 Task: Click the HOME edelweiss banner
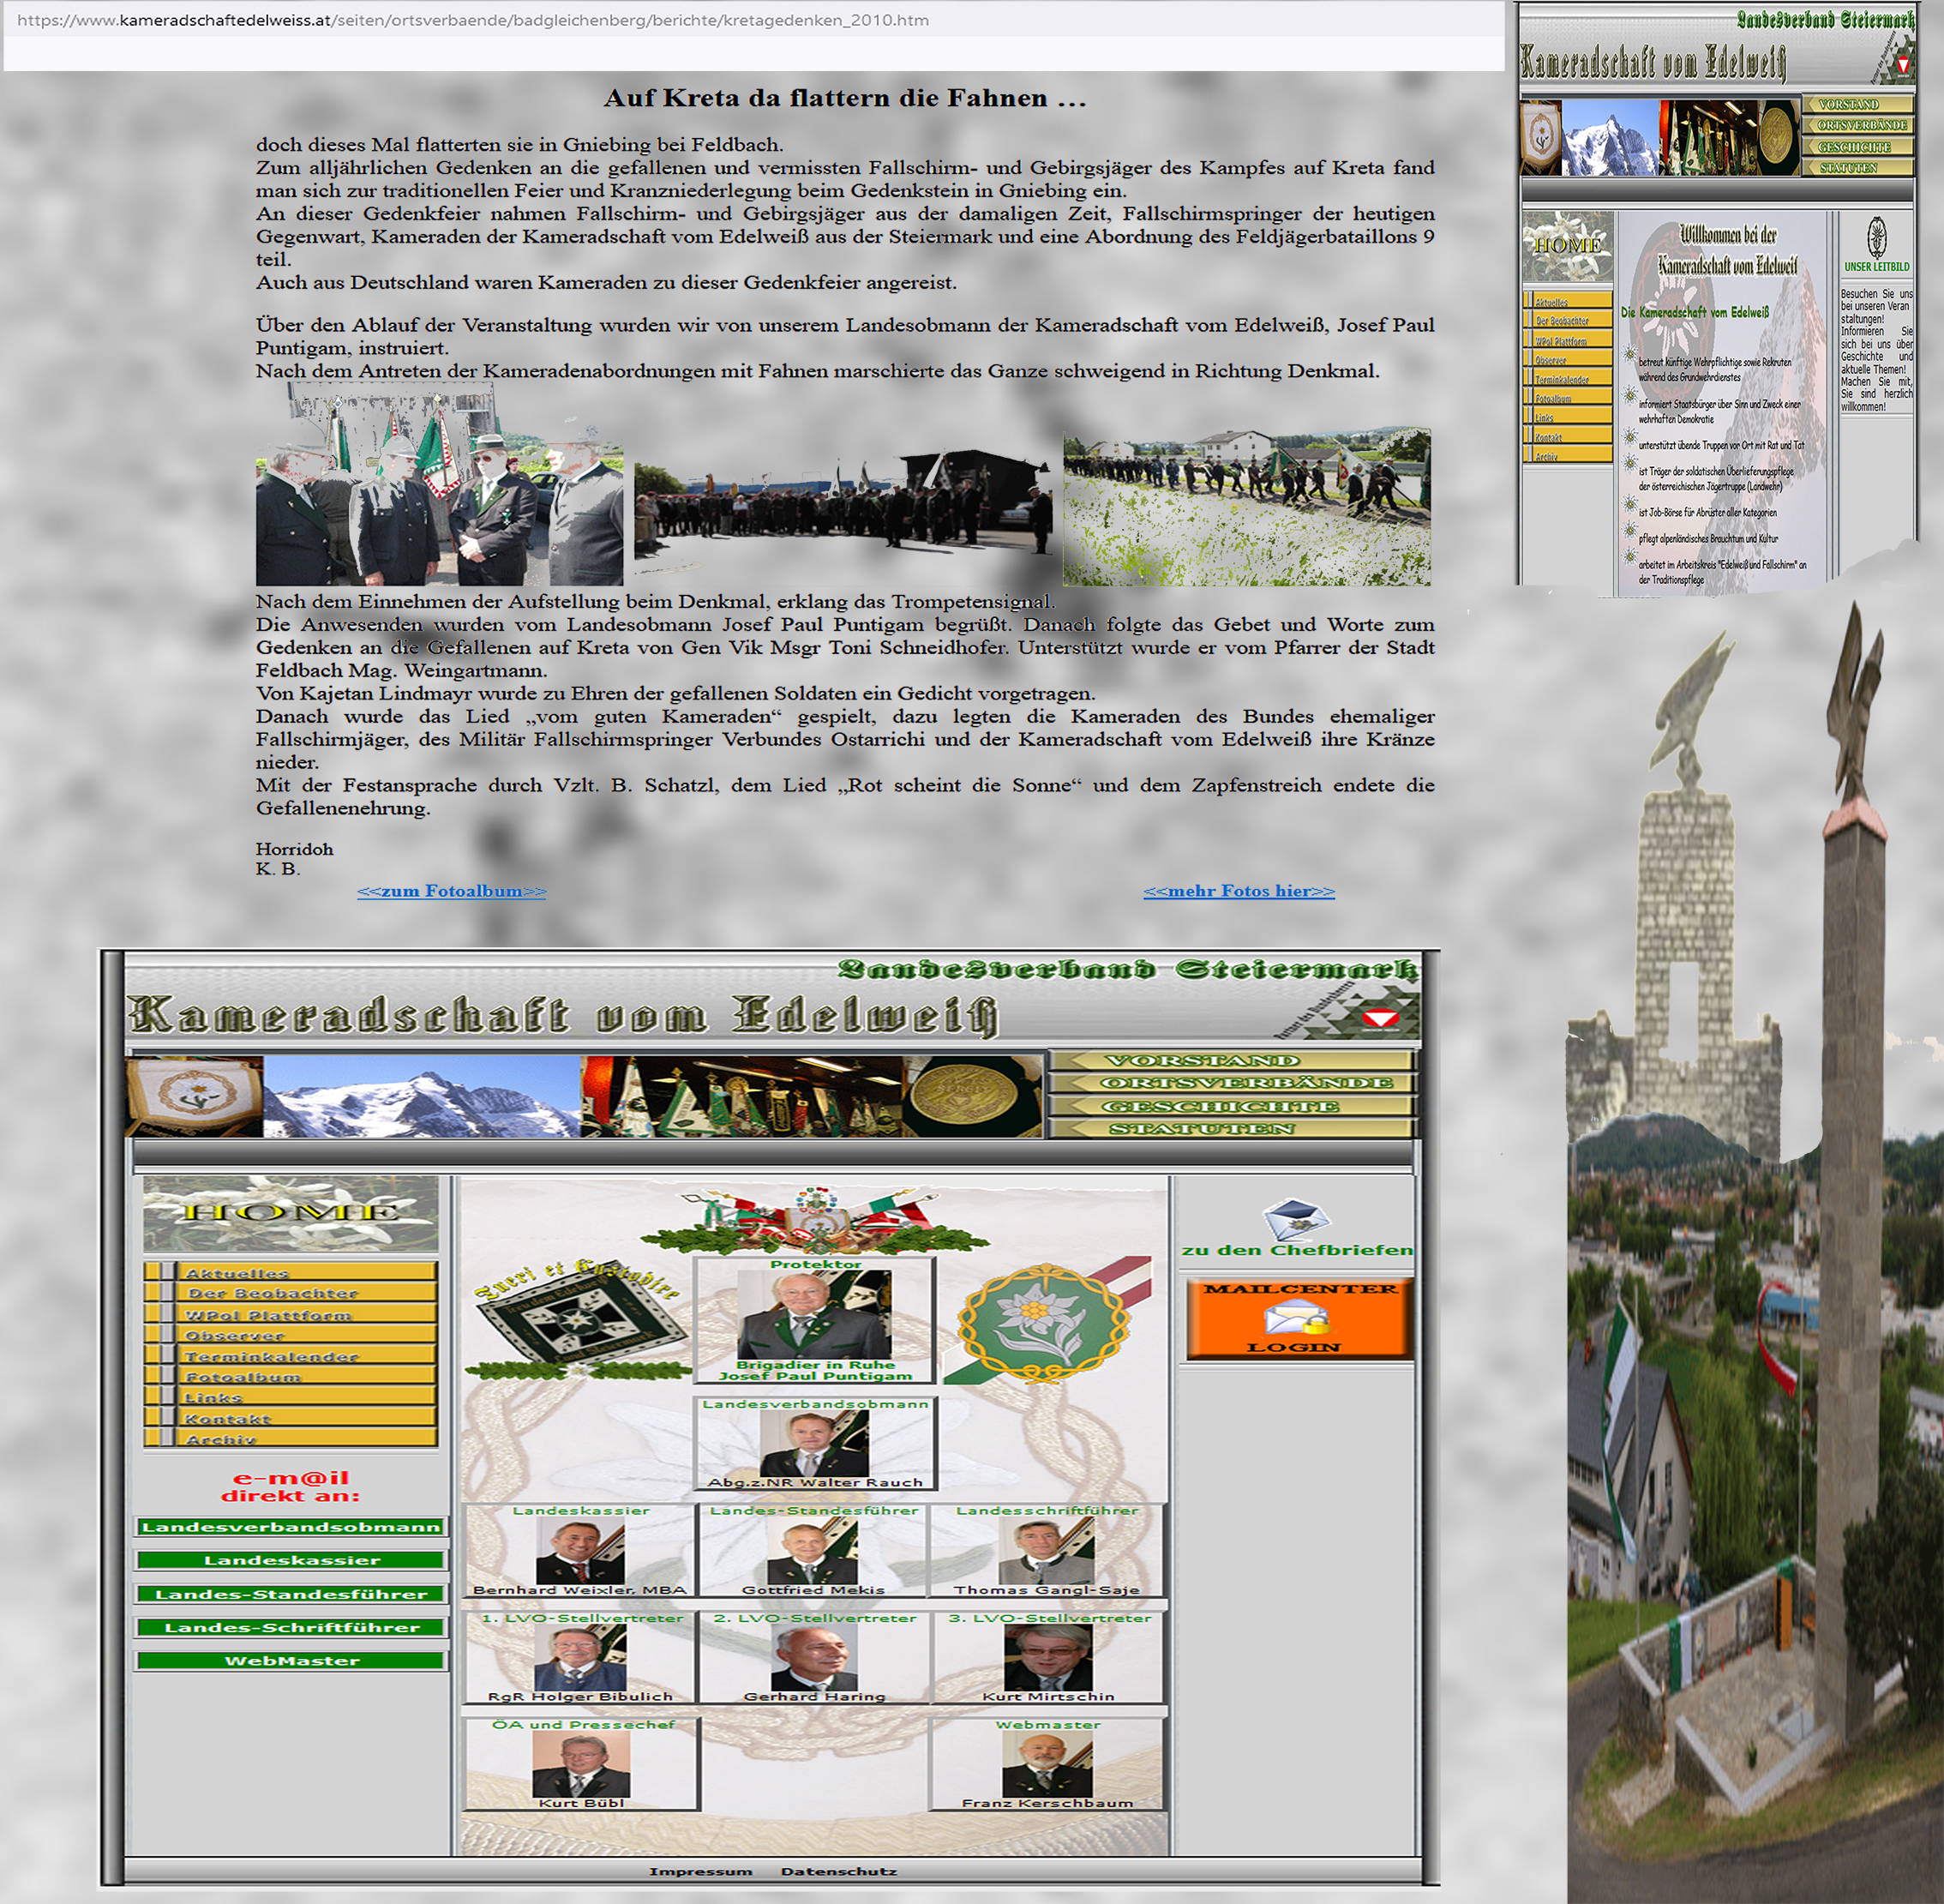(x=290, y=1213)
